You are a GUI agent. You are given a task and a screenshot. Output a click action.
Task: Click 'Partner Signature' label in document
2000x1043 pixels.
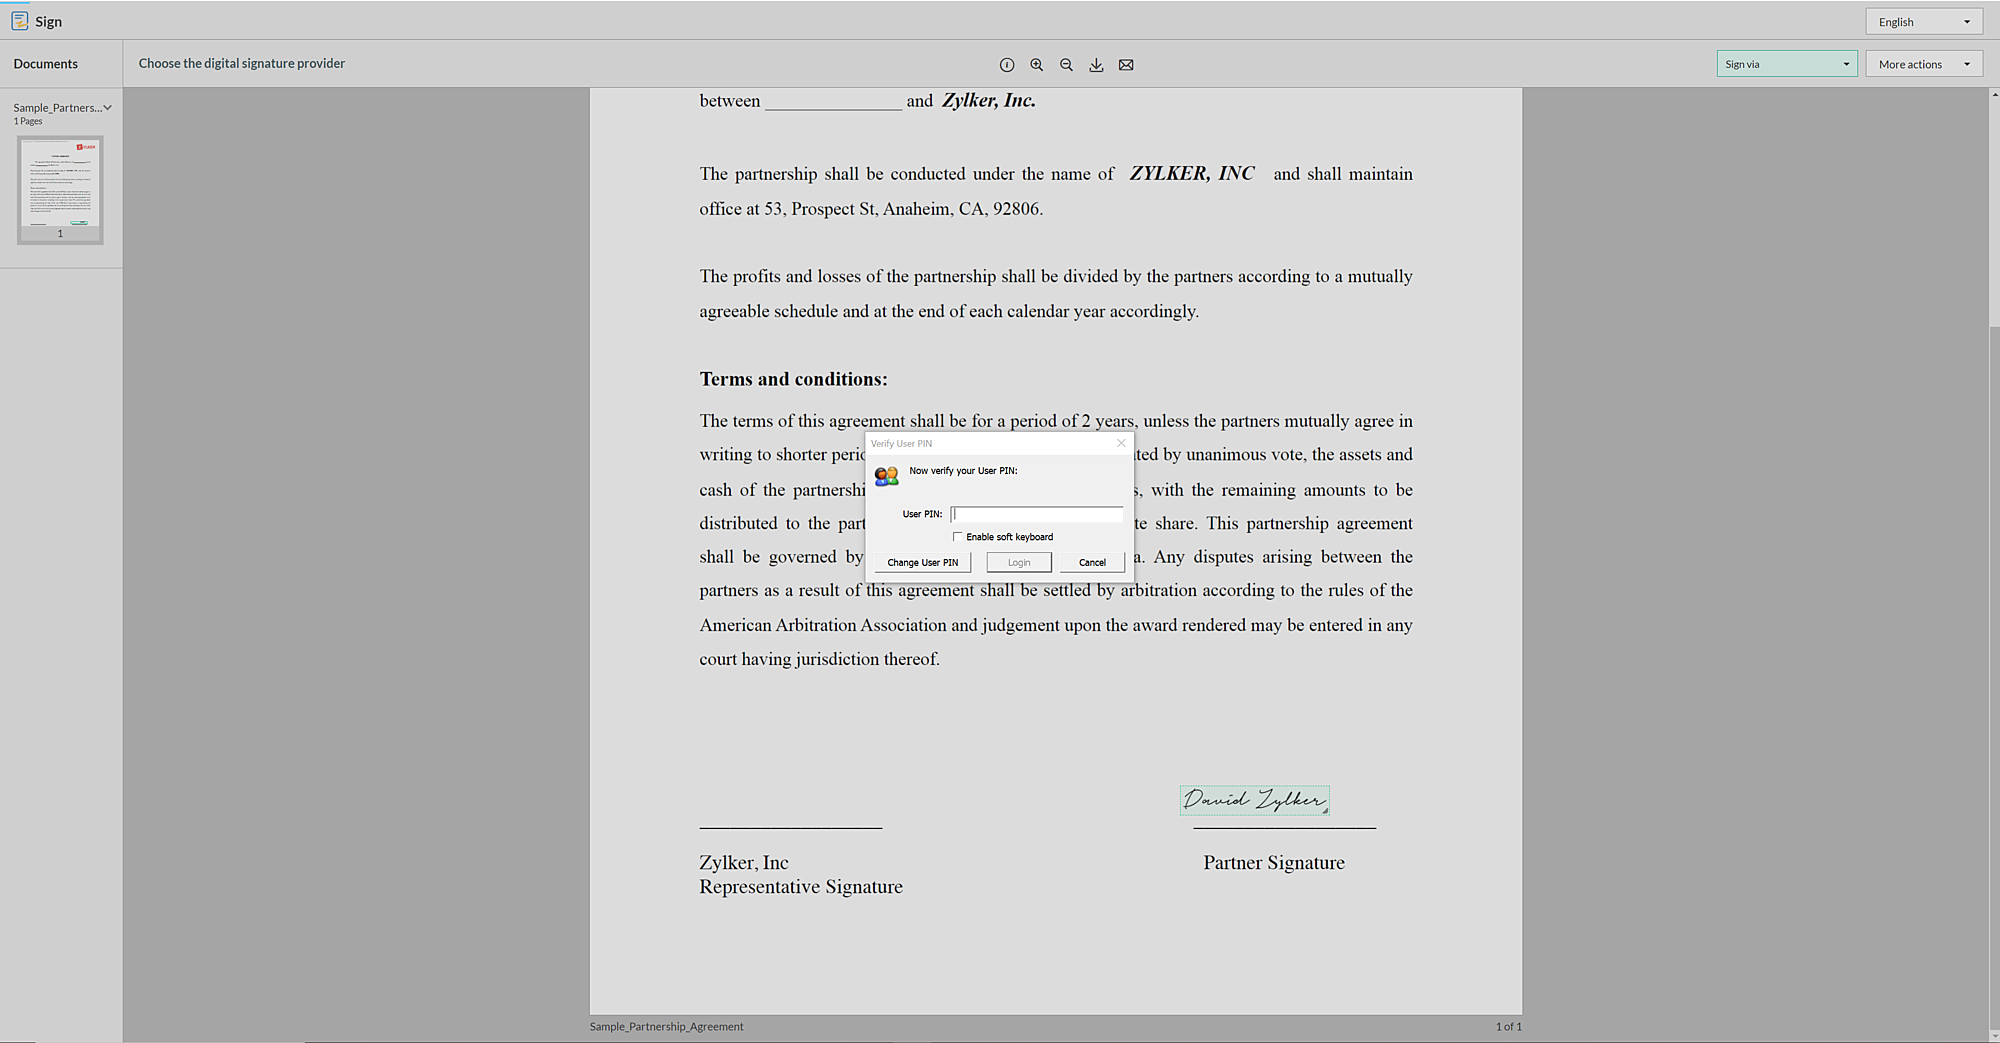point(1274,863)
